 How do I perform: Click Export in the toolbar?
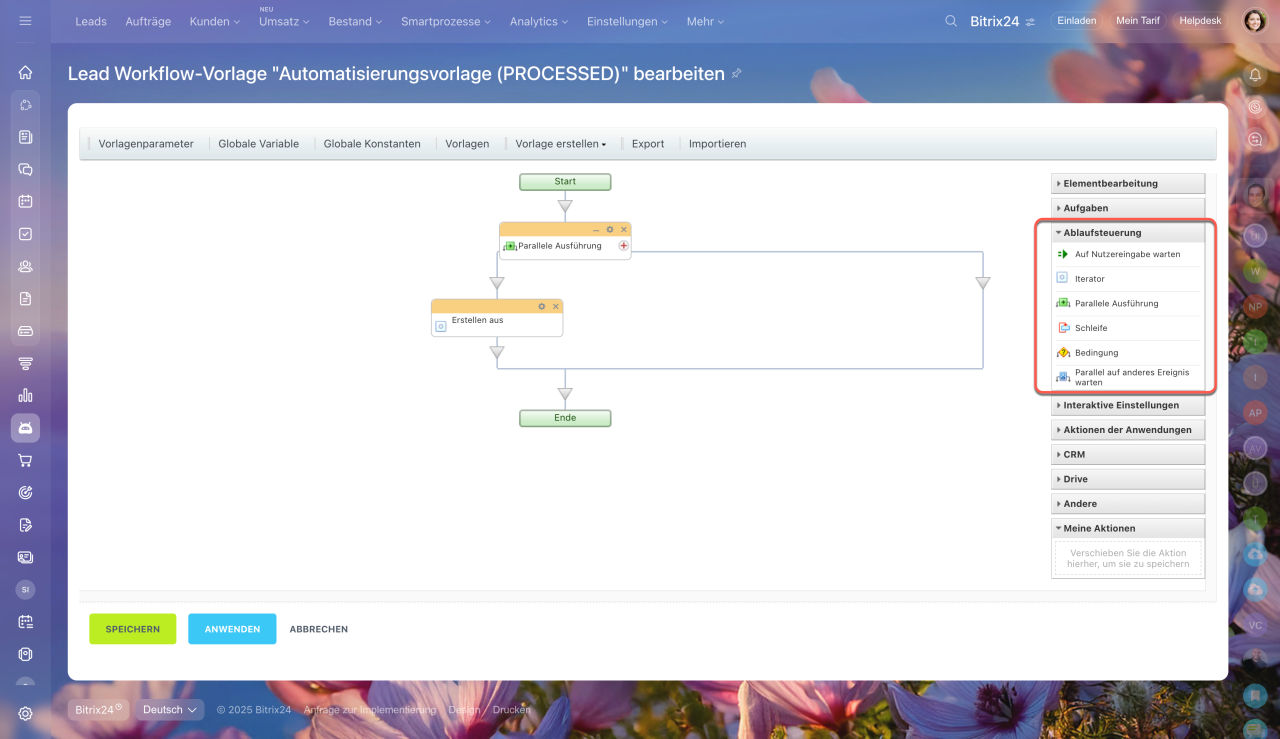pos(648,143)
